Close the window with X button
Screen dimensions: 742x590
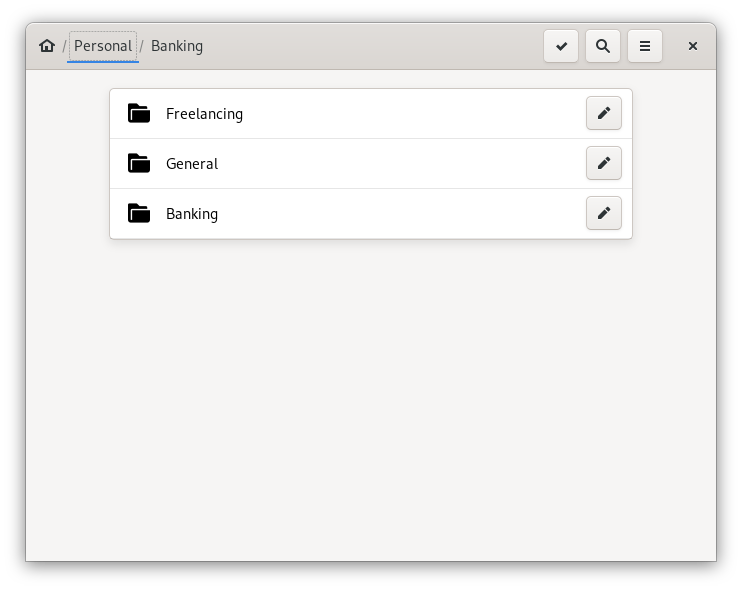[x=693, y=46]
